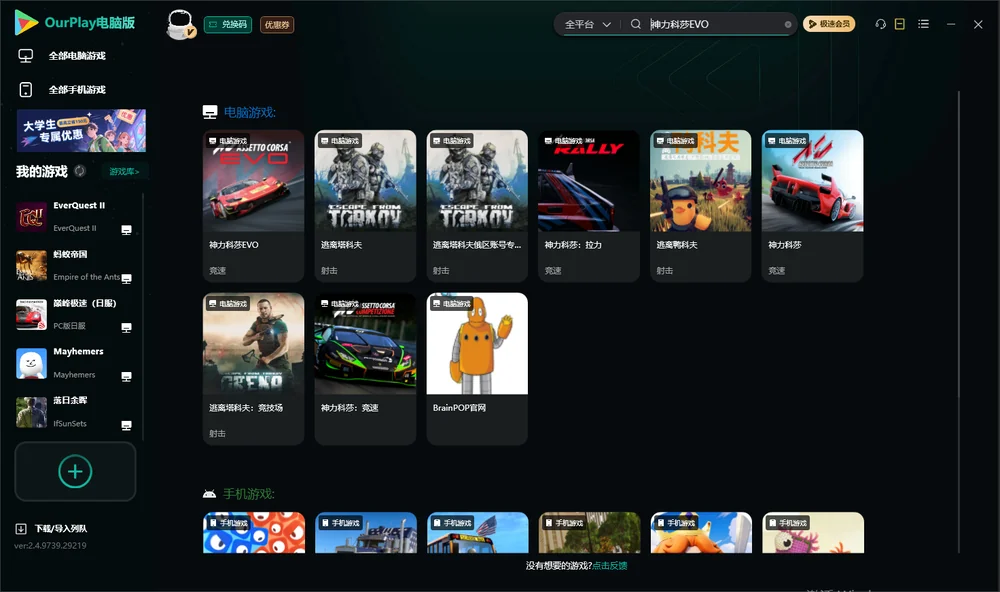
Task: Click the 电脑游戏 tag on 神力科莎EVO card
Action: coord(228,141)
